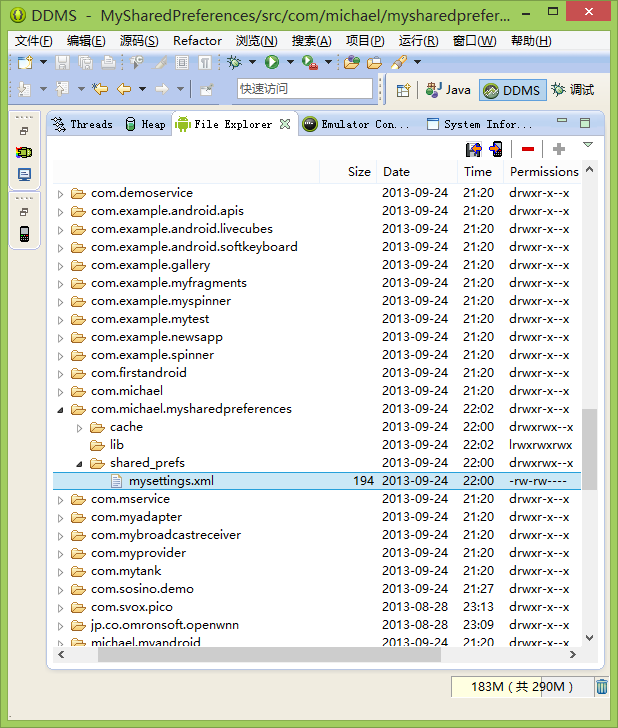Open the 文件(F) menu
Image resolution: width=618 pixels, height=728 pixels.
coord(33,41)
